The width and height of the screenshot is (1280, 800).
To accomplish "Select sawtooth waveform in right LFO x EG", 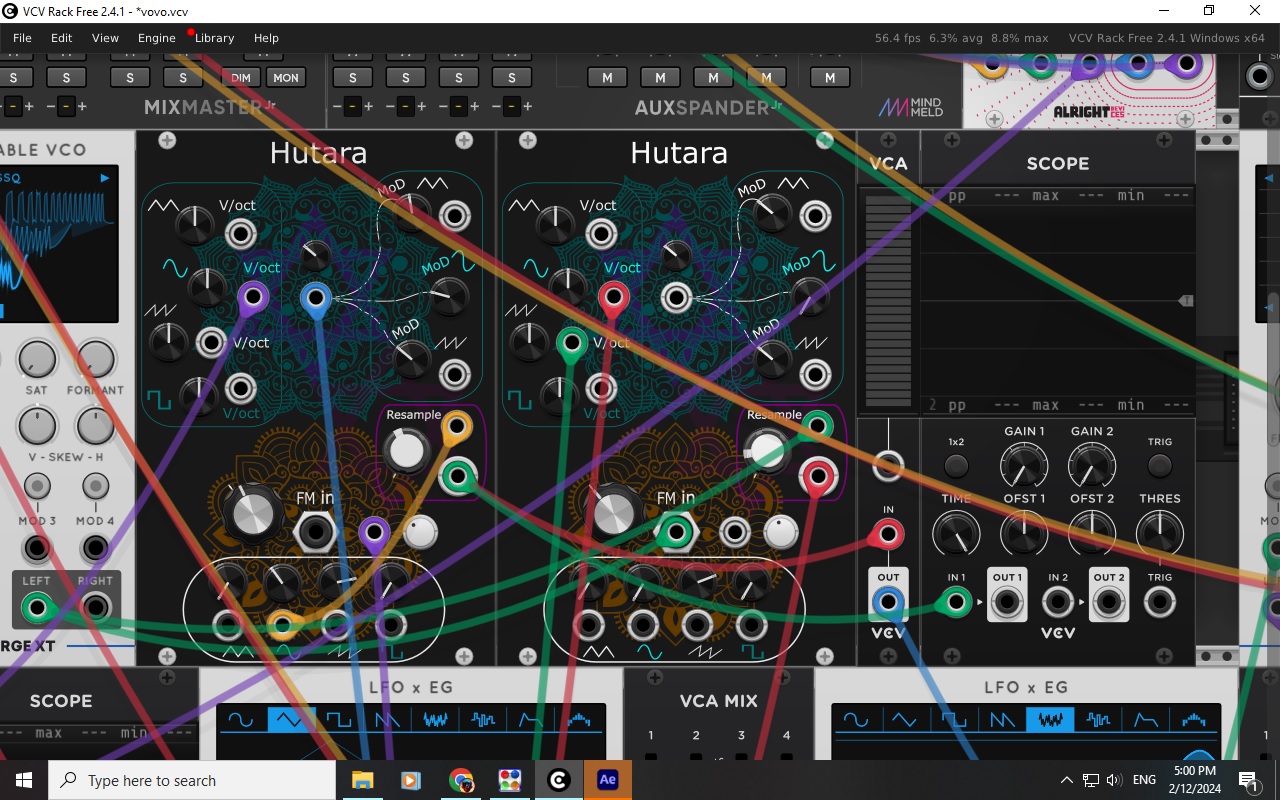I will [x=1002, y=719].
